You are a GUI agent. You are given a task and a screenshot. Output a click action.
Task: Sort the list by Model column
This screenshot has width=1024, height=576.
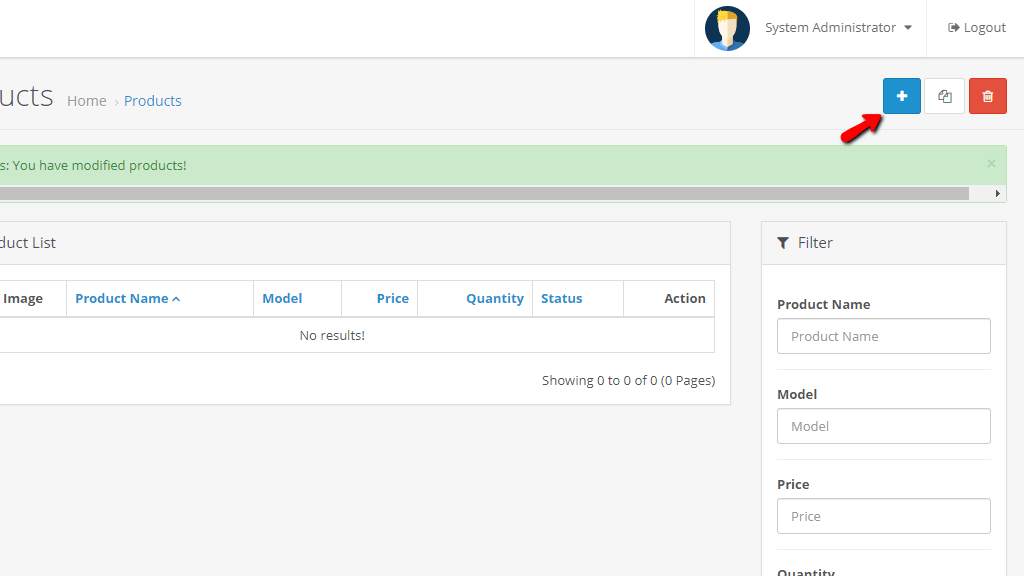pyautogui.click(x=282, y=298)
